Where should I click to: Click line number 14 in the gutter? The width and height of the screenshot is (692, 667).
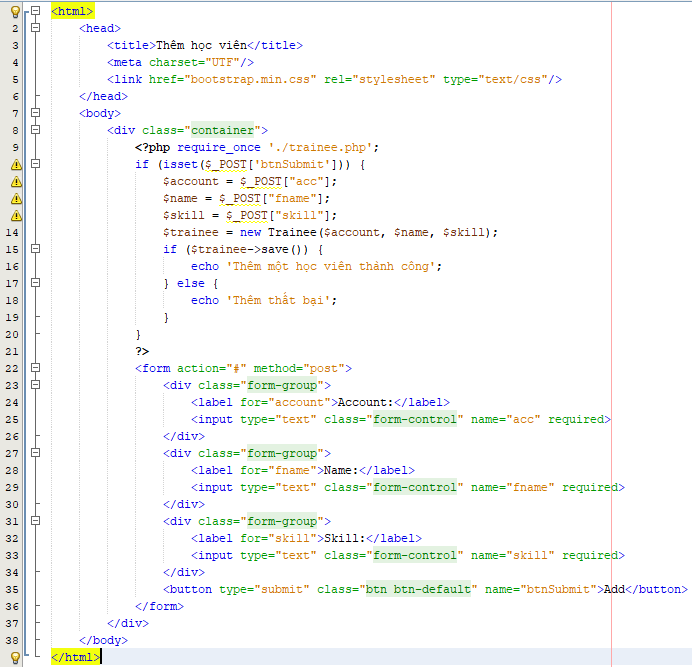[x=12, y=233]
